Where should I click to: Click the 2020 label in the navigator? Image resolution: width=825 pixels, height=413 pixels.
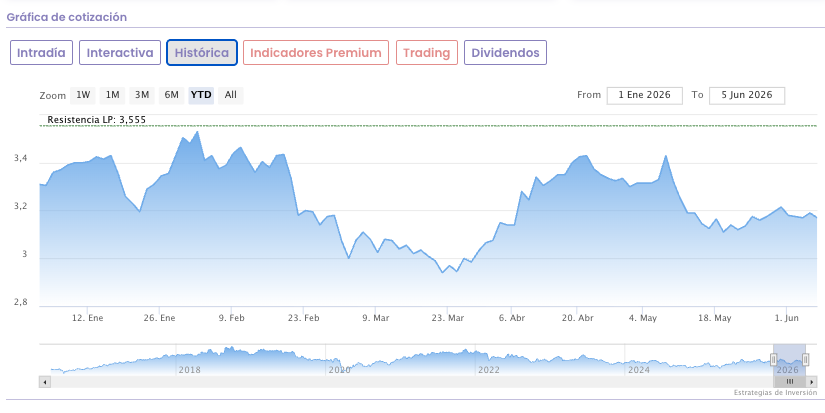pyautogui.click(x=339, y=370)
